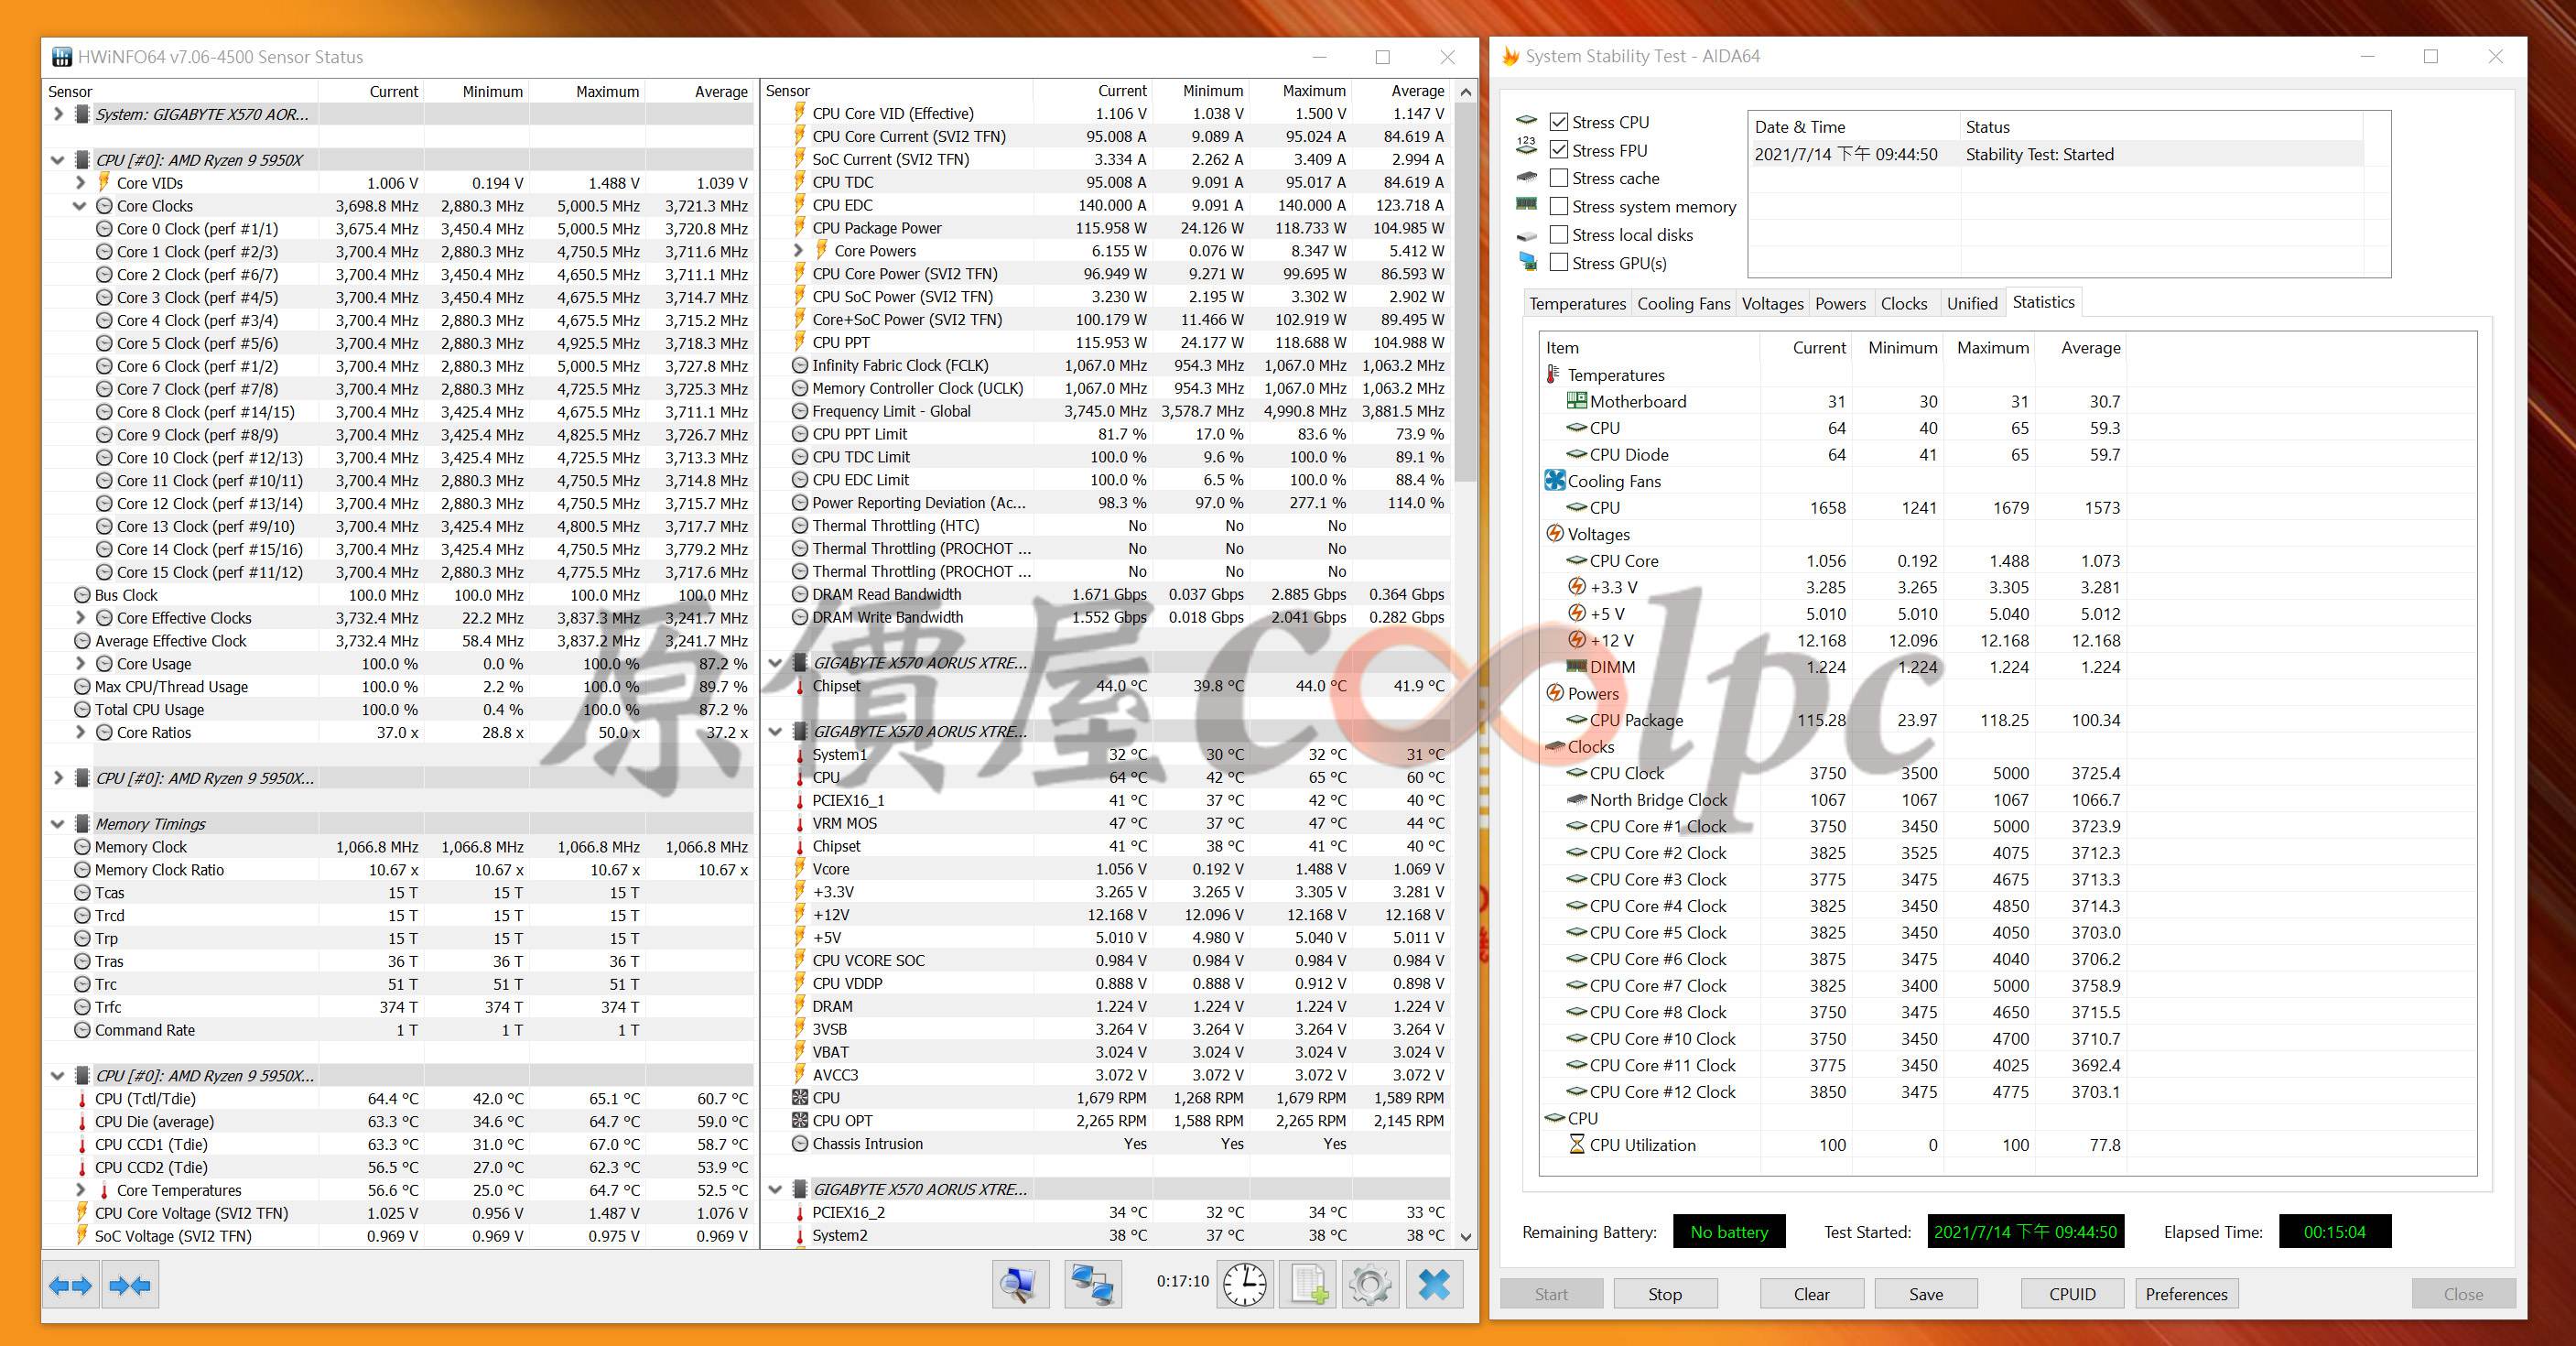Expand System: GIGABYTE X570 AOR sensor group
This screenshot has width=2576, height=1346.
(58, 114)
